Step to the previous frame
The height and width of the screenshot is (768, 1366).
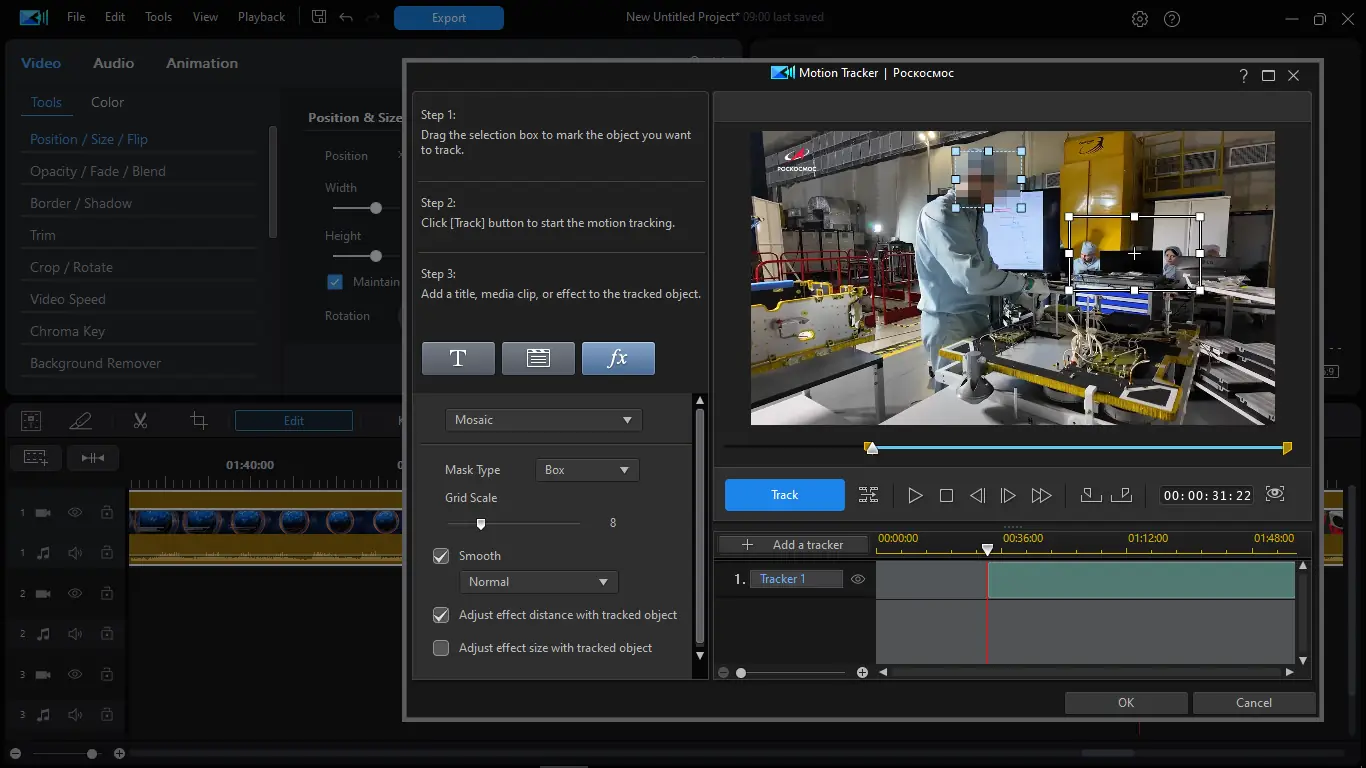pyautogui.click(x=977, y=495)
